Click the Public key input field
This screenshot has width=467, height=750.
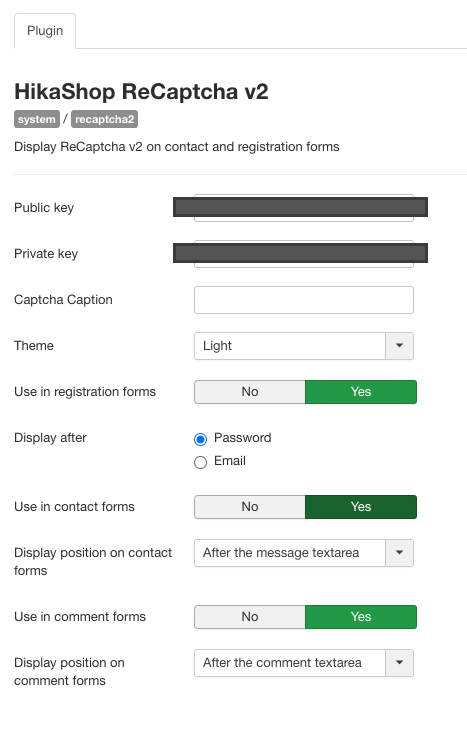pos(304,208)
